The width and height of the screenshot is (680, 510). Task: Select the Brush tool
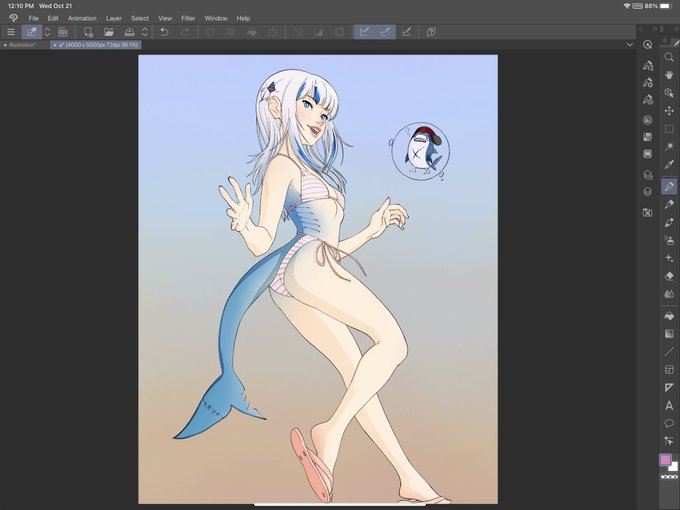click(669, 222)
